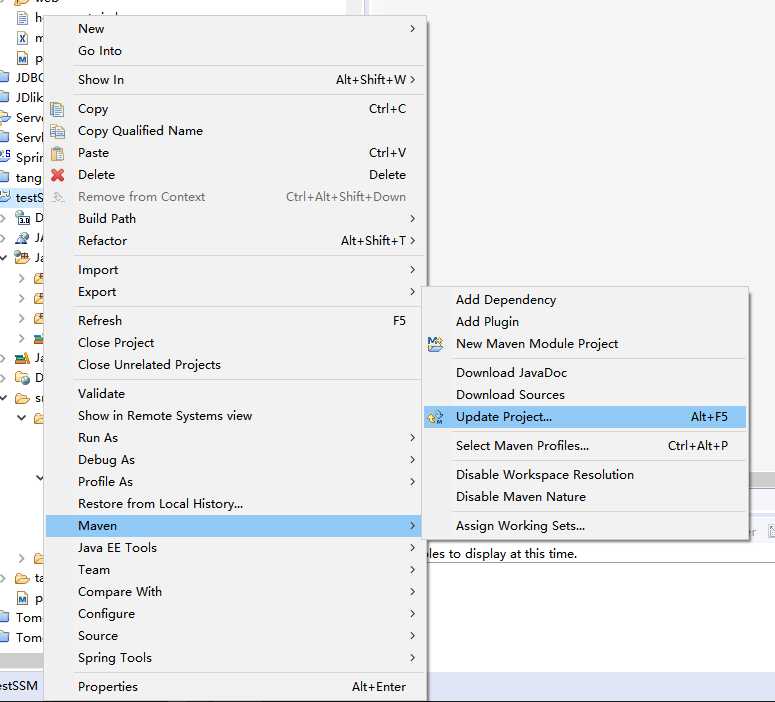
Task: Click the tang project folder icon
Action: point(4,176)
